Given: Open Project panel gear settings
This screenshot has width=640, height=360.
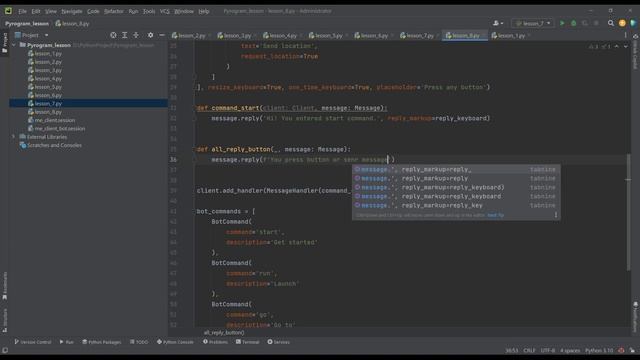Looking at the screenshot, I should point(150,35).
